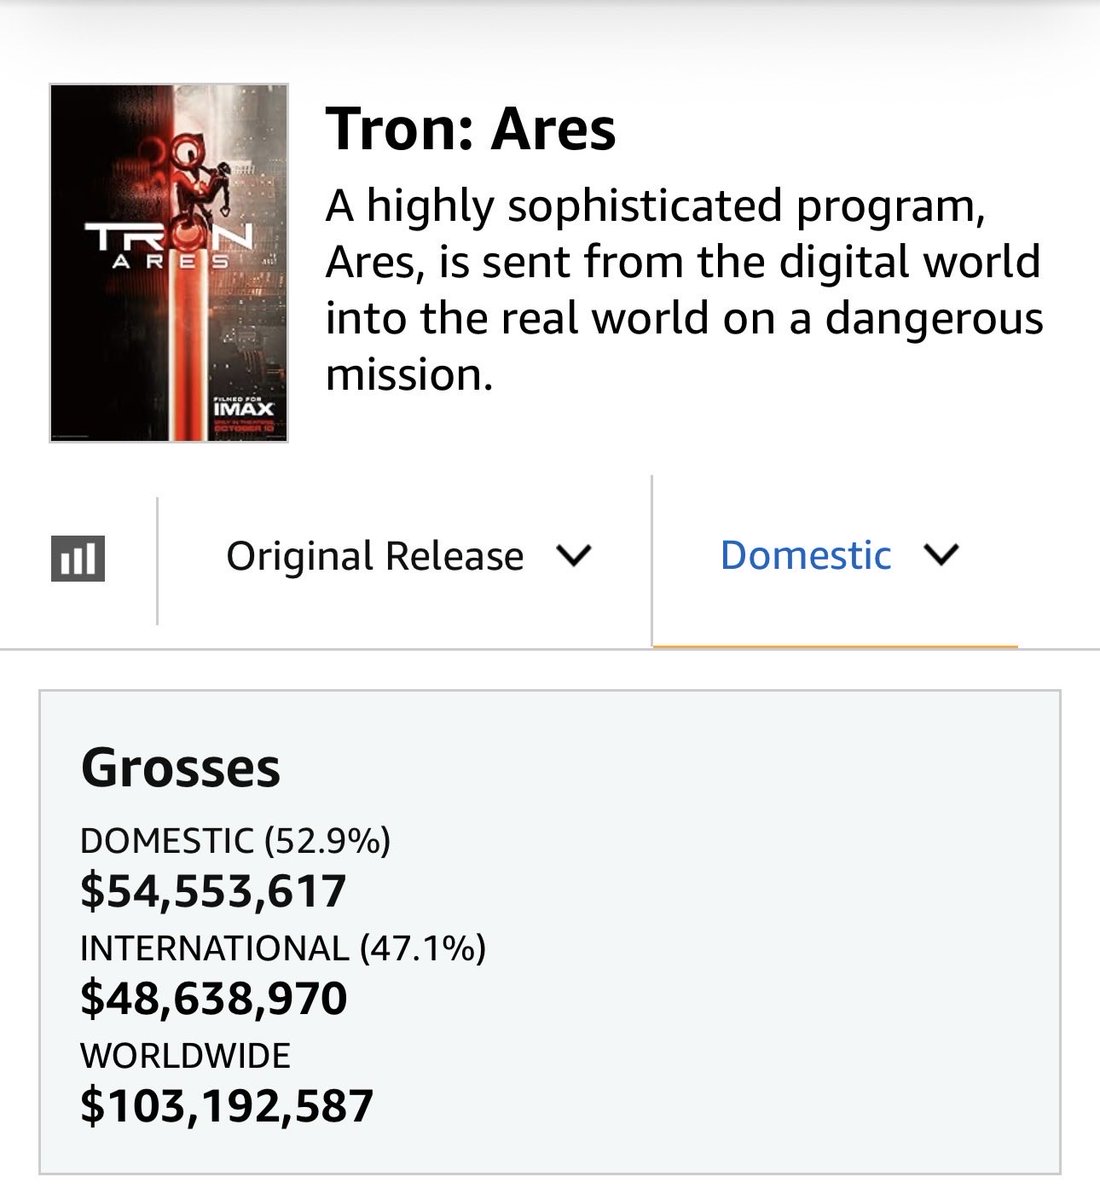
Task: Select the worldwide gross $103,192,587
Action: (226, 1105)
